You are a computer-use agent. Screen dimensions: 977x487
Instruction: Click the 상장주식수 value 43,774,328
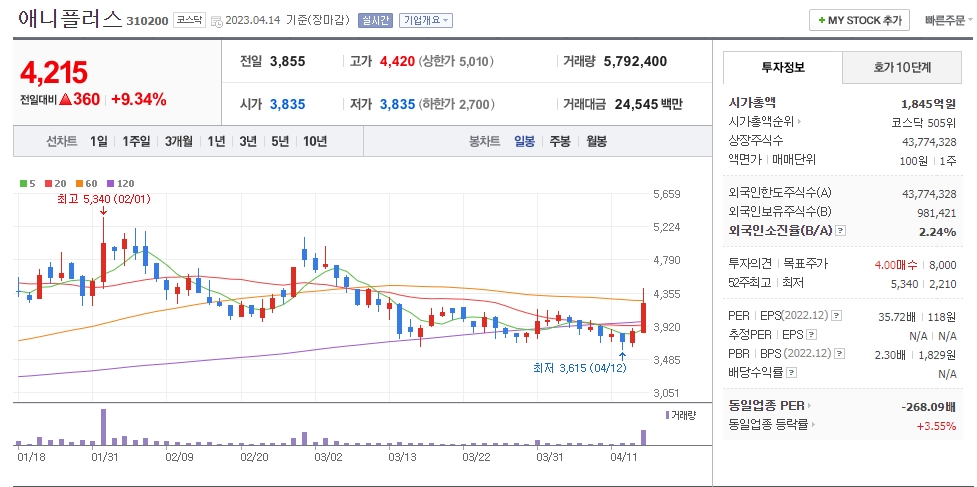pyautogui.click(x=929, y=142)
